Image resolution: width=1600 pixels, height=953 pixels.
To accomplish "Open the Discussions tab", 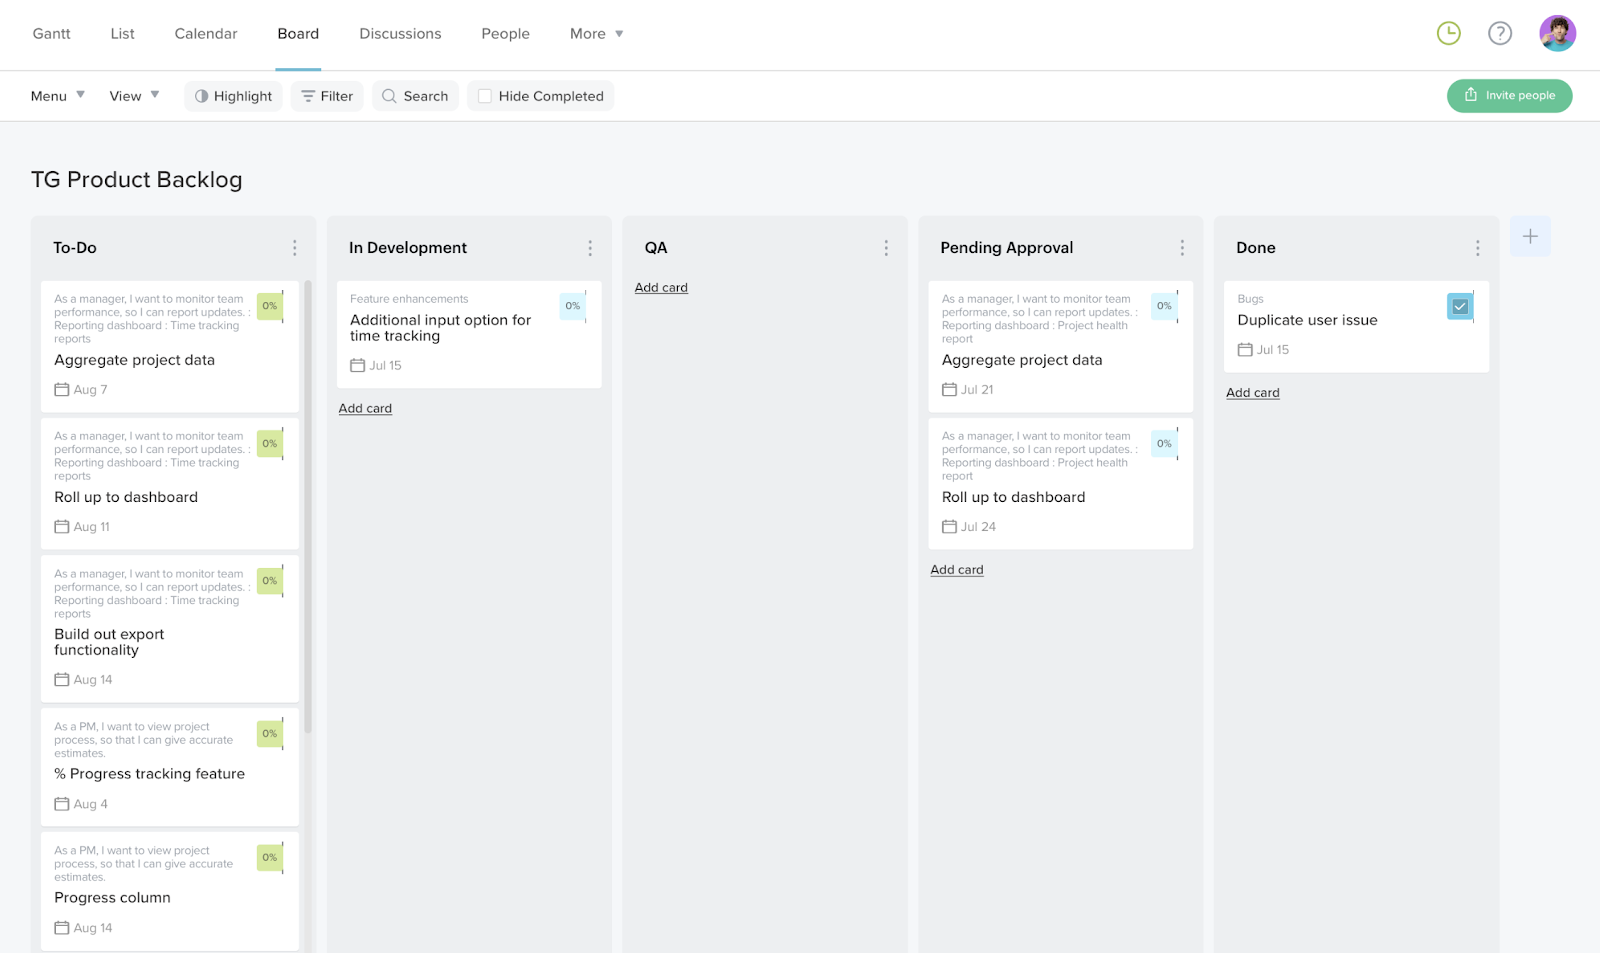I will [400, 33].
